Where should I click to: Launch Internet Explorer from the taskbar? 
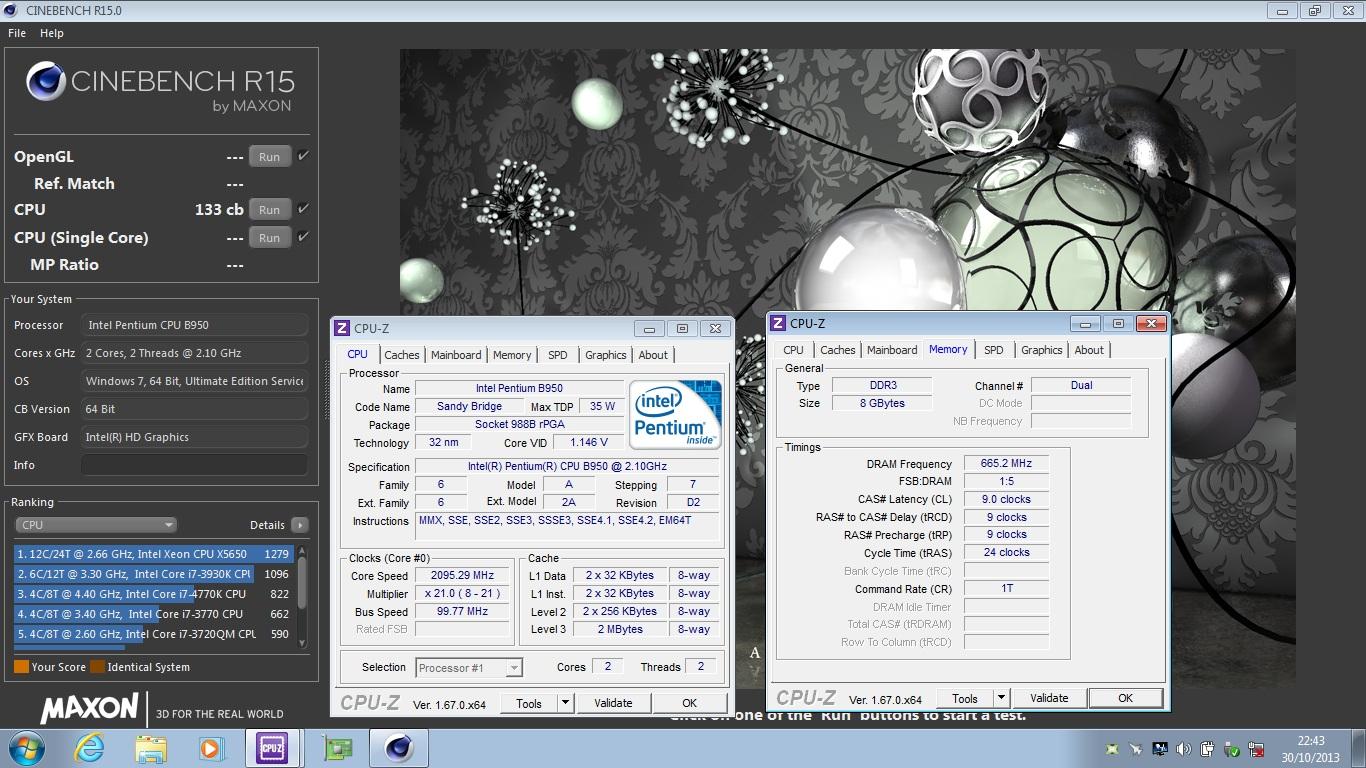(x=89, y=748)
